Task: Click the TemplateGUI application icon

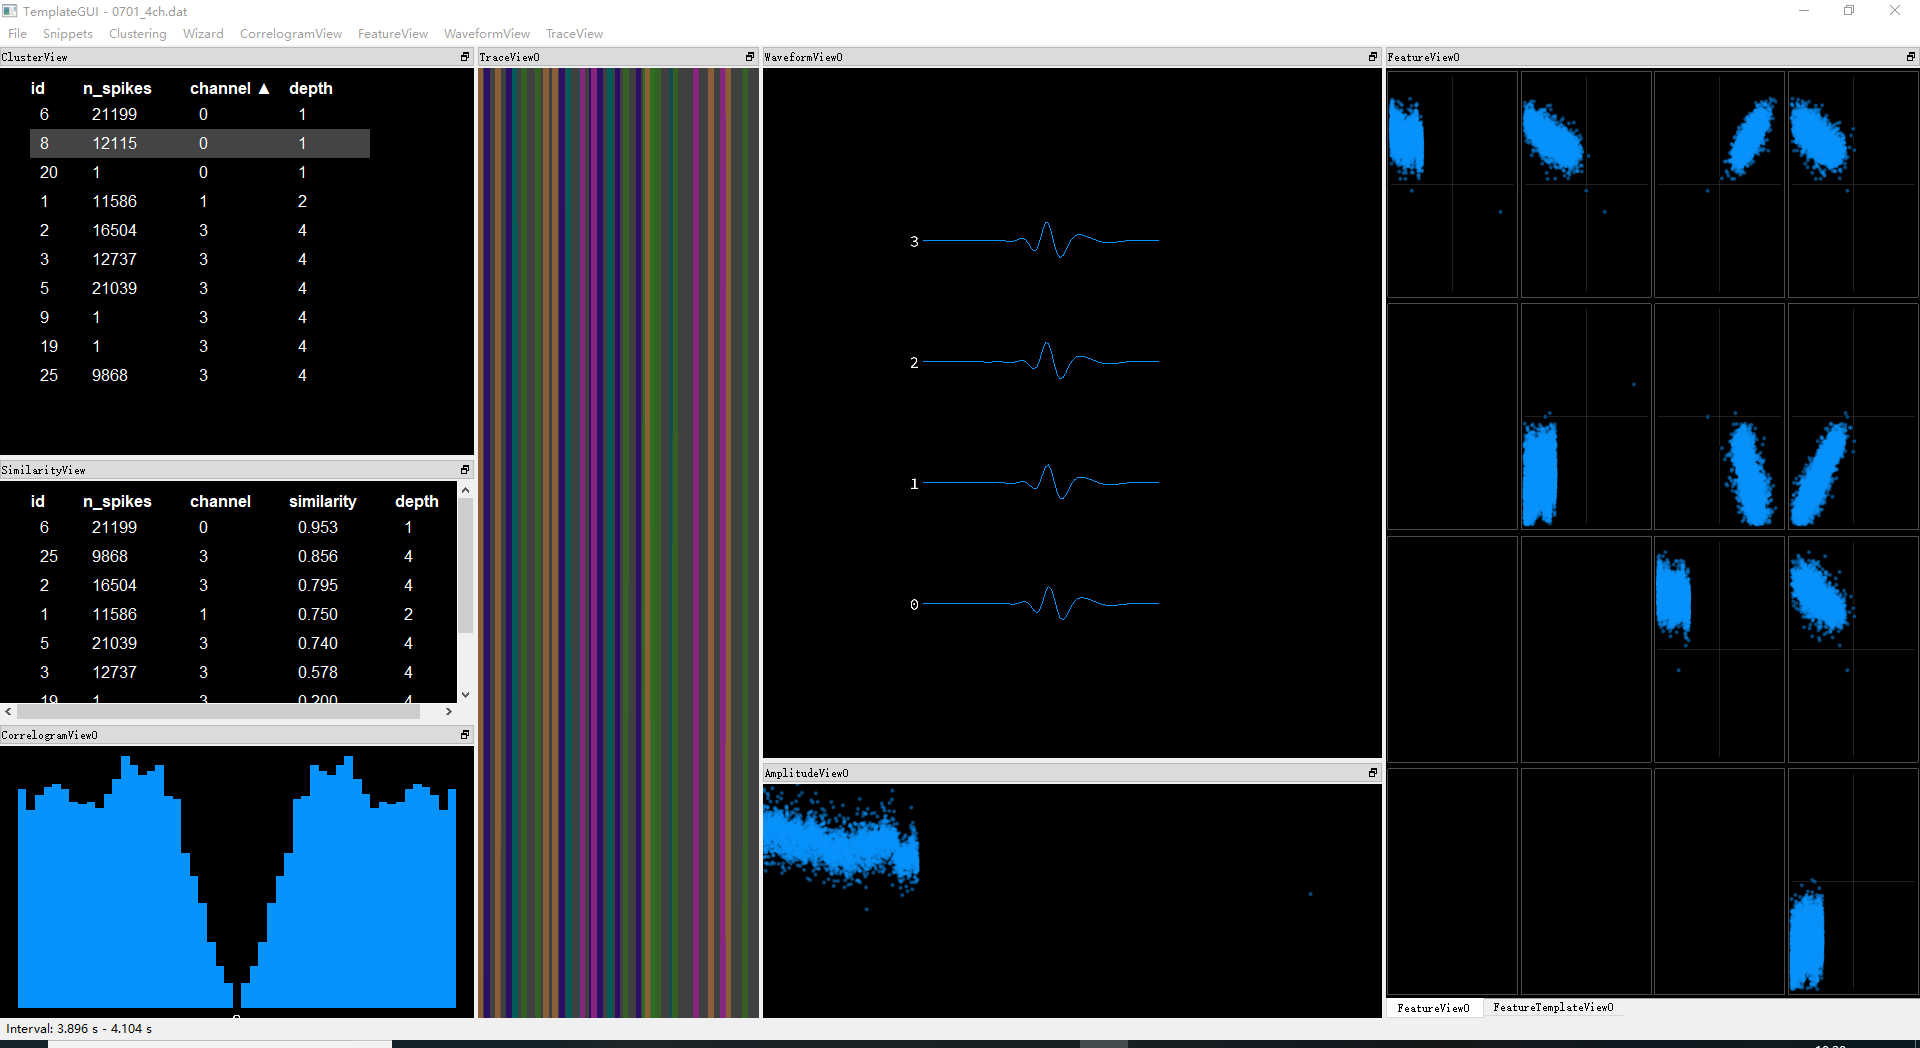Action: [x=9, y=11]
